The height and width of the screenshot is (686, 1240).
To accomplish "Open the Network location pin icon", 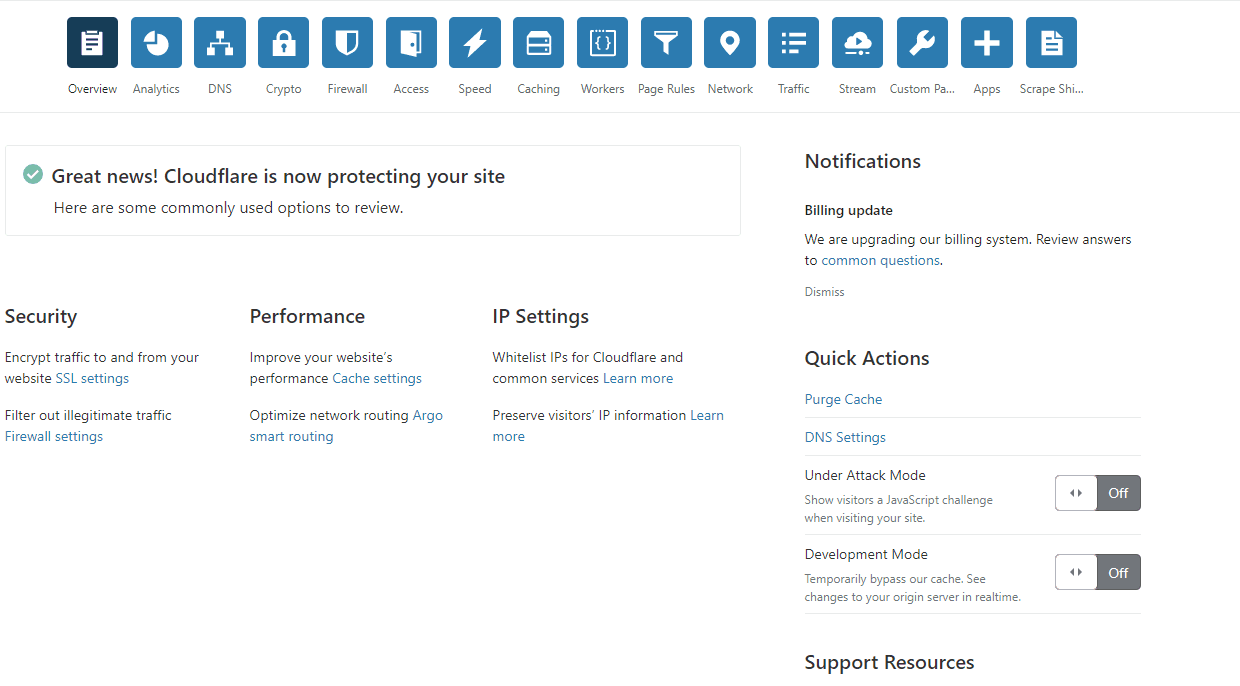I will pyautogui.click(x=730, y=43).
